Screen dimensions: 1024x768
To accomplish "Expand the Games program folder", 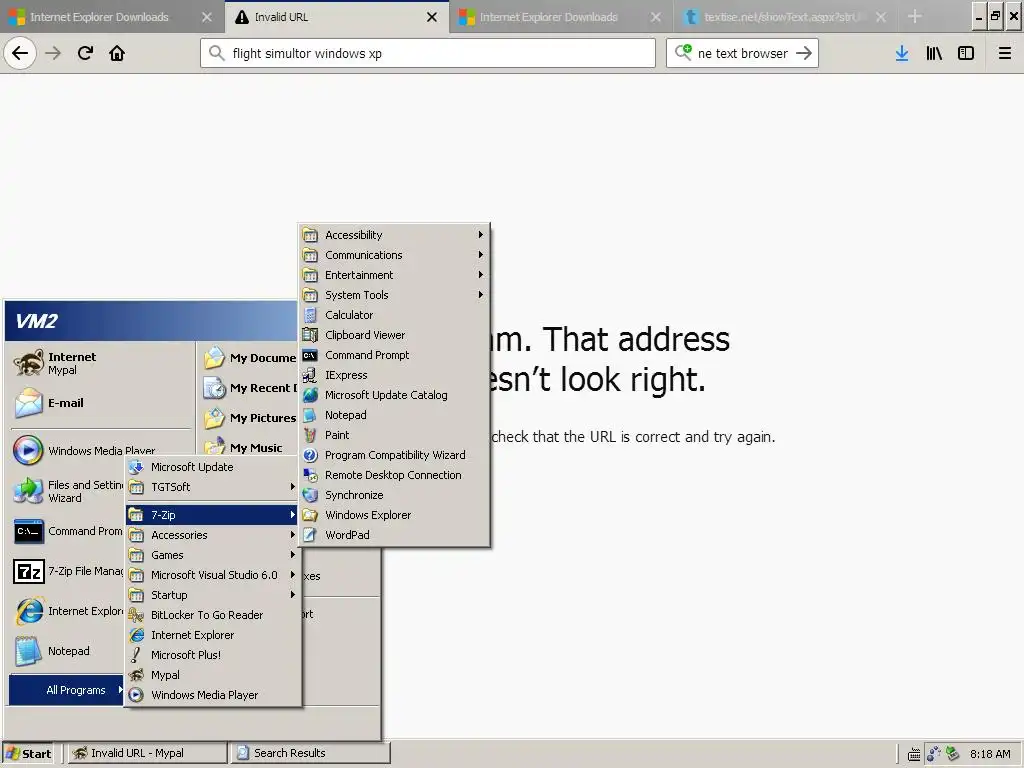I will (213, 555).
